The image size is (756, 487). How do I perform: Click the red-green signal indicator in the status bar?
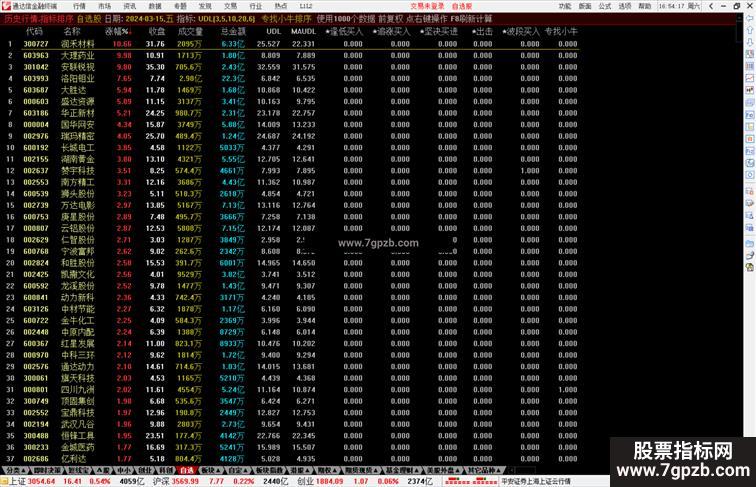(471, 481)
